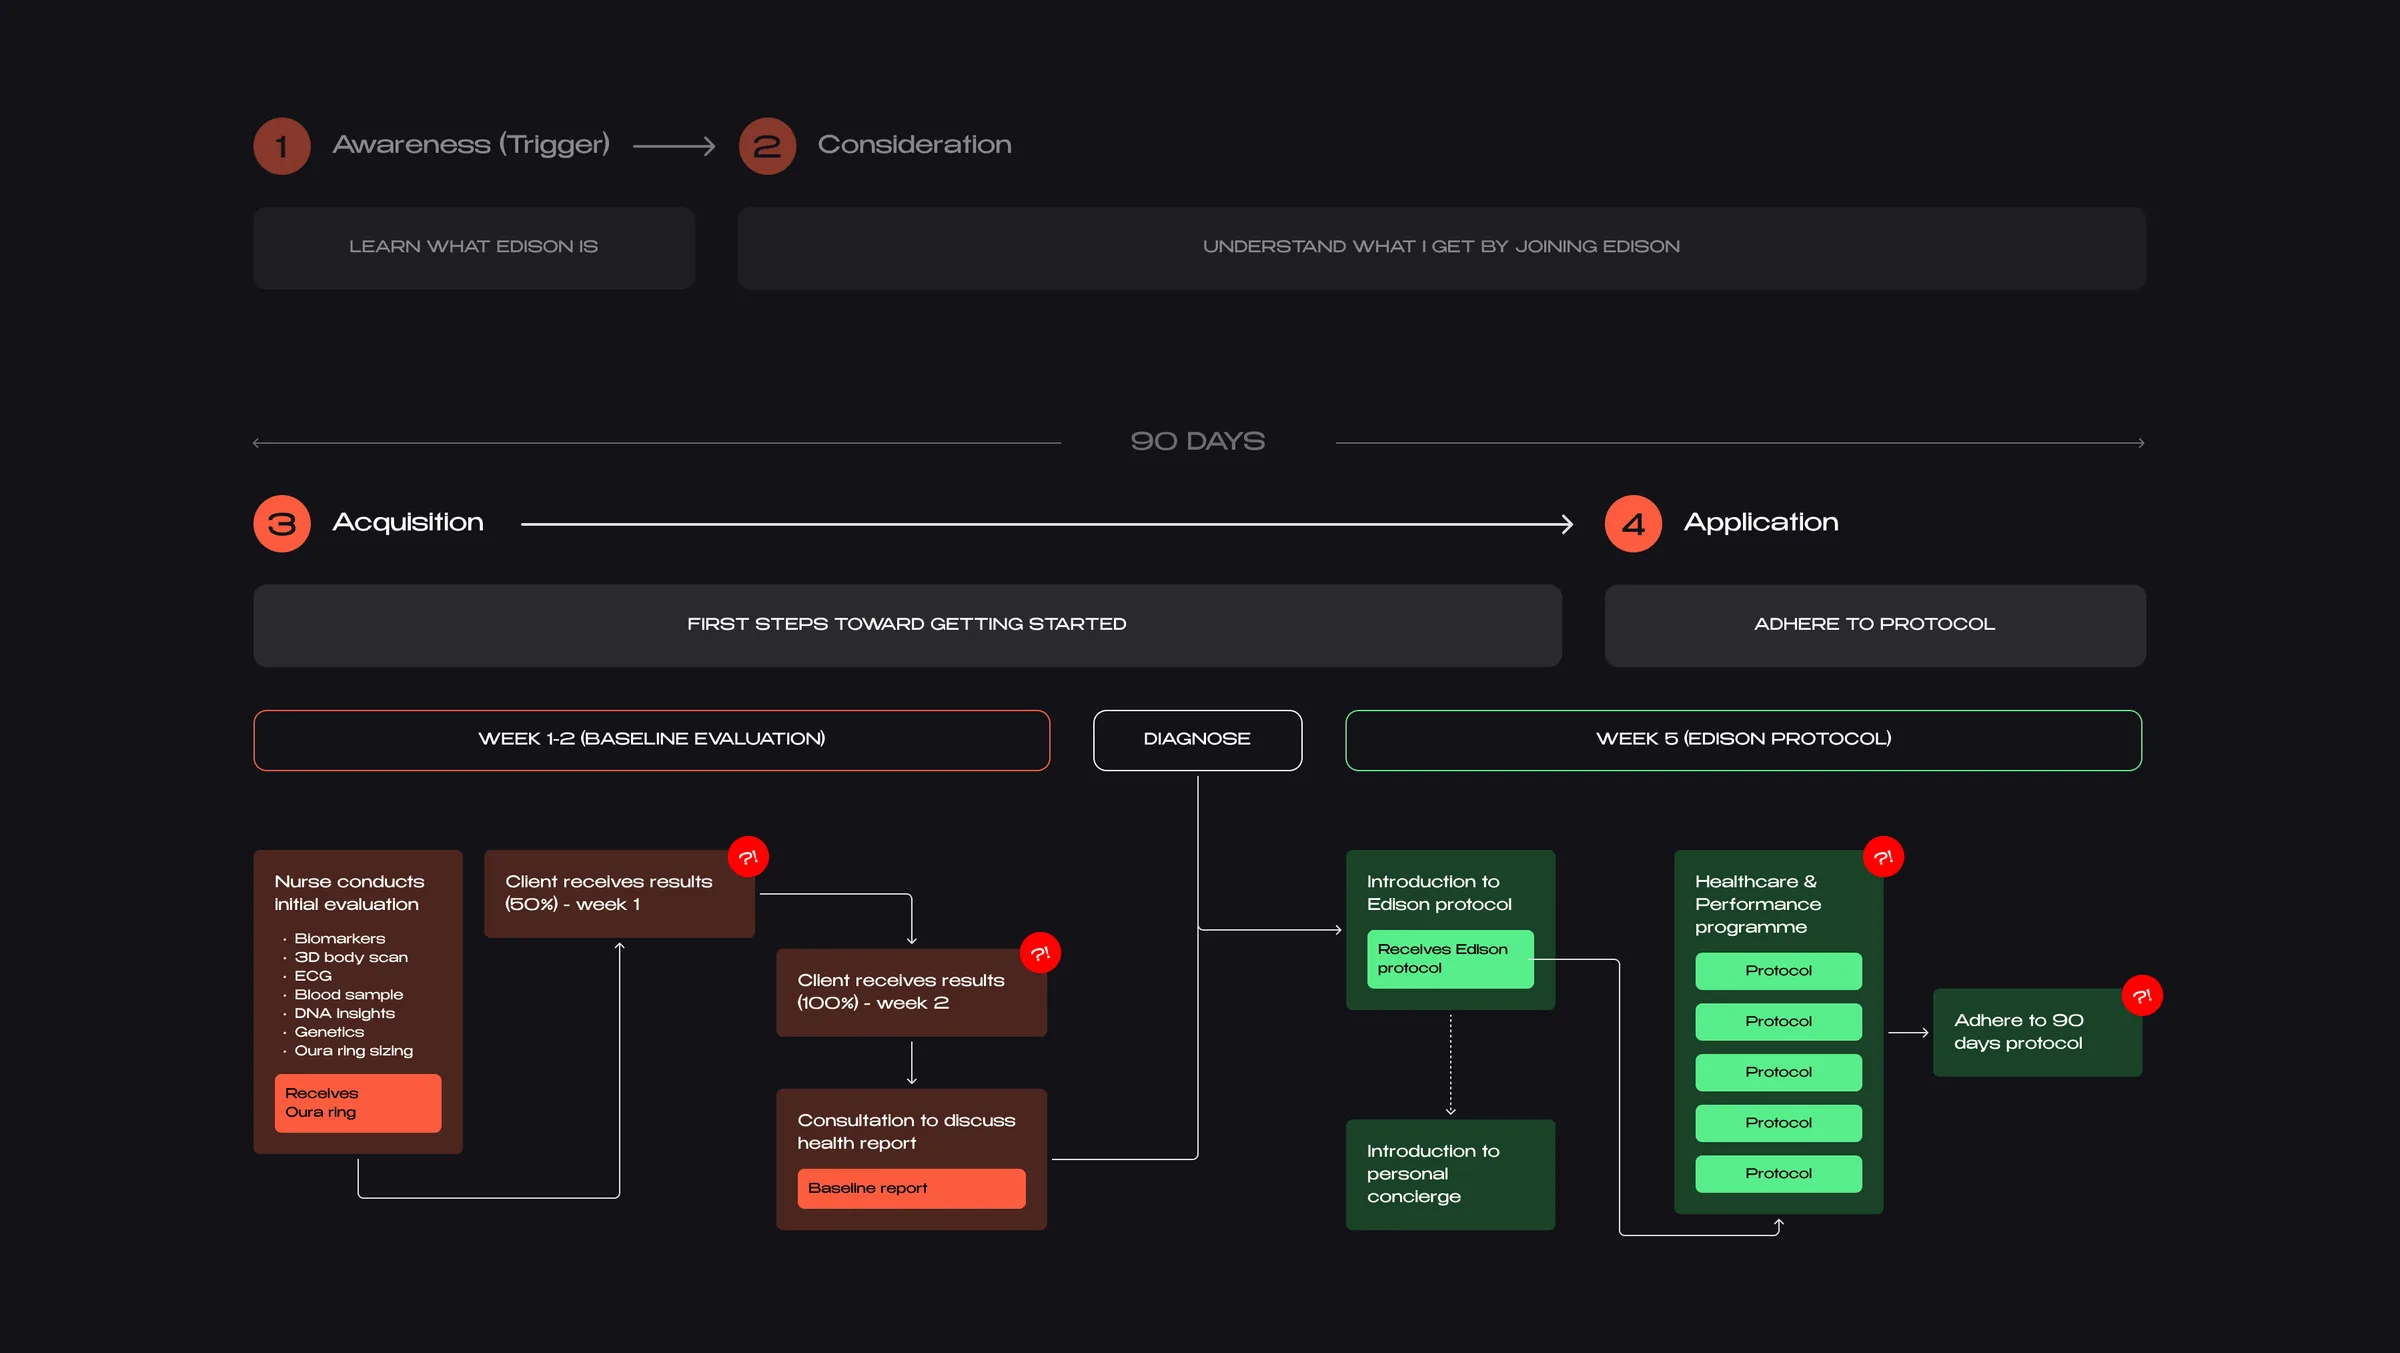The image size is (2400, 1353).
Task: Click the second Protocol chip
Action: click(1778, 1022)
